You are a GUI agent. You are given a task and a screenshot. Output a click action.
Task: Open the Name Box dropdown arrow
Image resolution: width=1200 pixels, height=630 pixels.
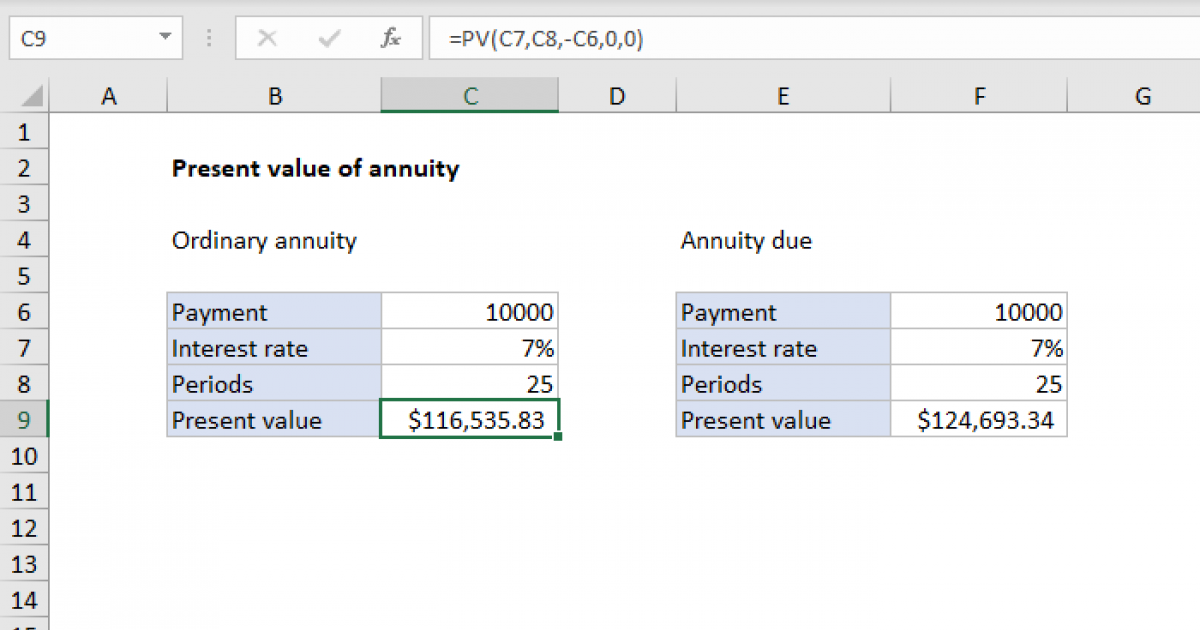[x=165, y=38]
